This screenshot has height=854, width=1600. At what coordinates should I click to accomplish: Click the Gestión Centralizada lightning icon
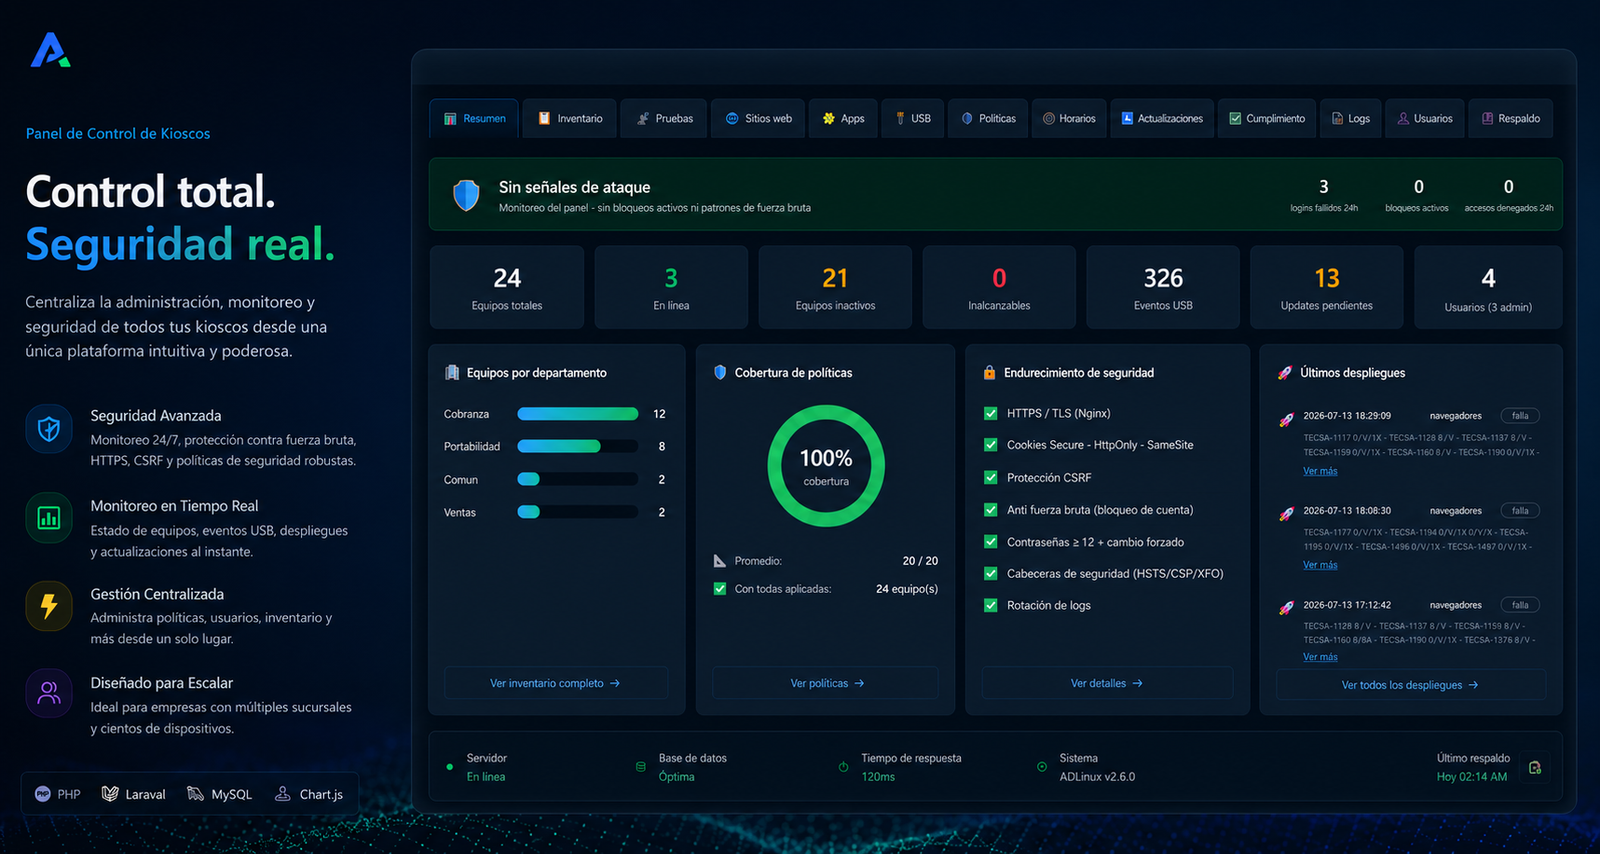pyautogui.click(x=49, y=606)
